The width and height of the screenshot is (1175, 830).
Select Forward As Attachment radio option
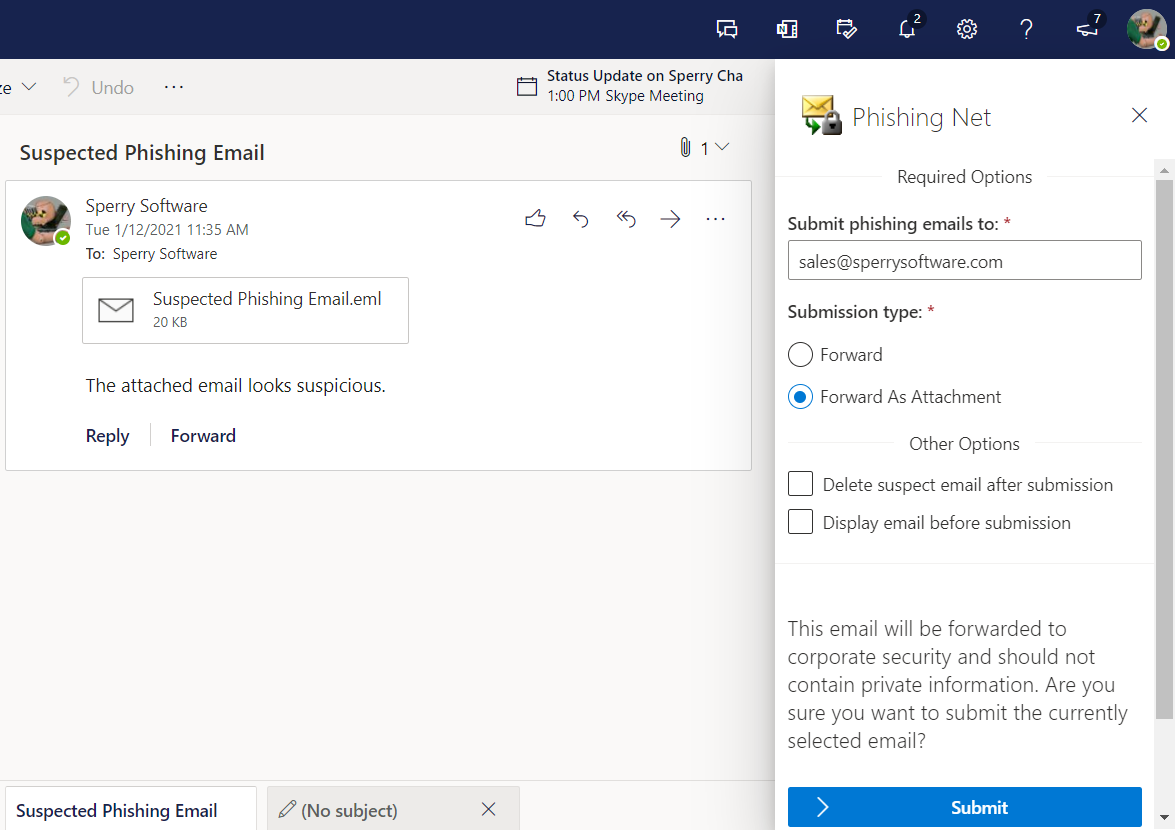coord(800,396)
